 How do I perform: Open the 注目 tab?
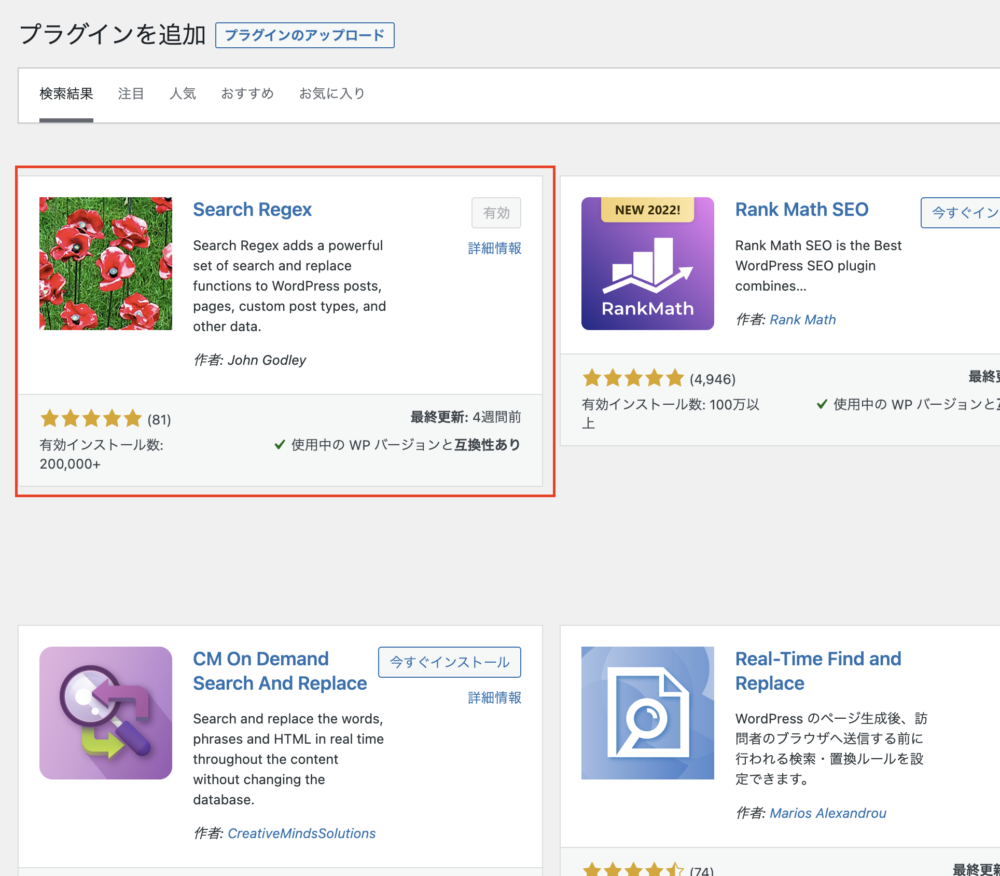131,94
